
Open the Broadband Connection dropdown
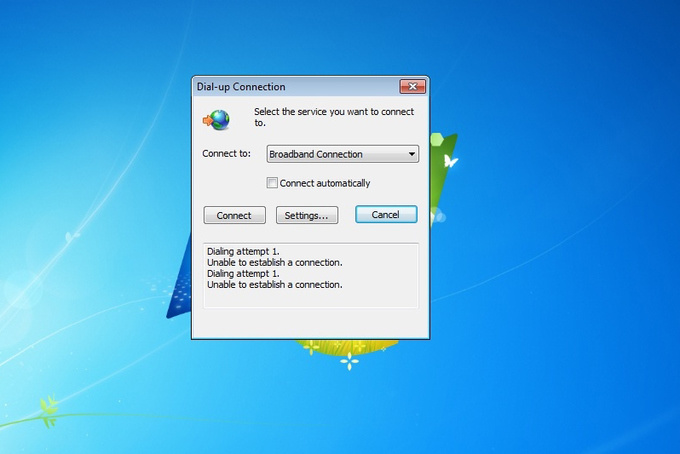[343, 154]
